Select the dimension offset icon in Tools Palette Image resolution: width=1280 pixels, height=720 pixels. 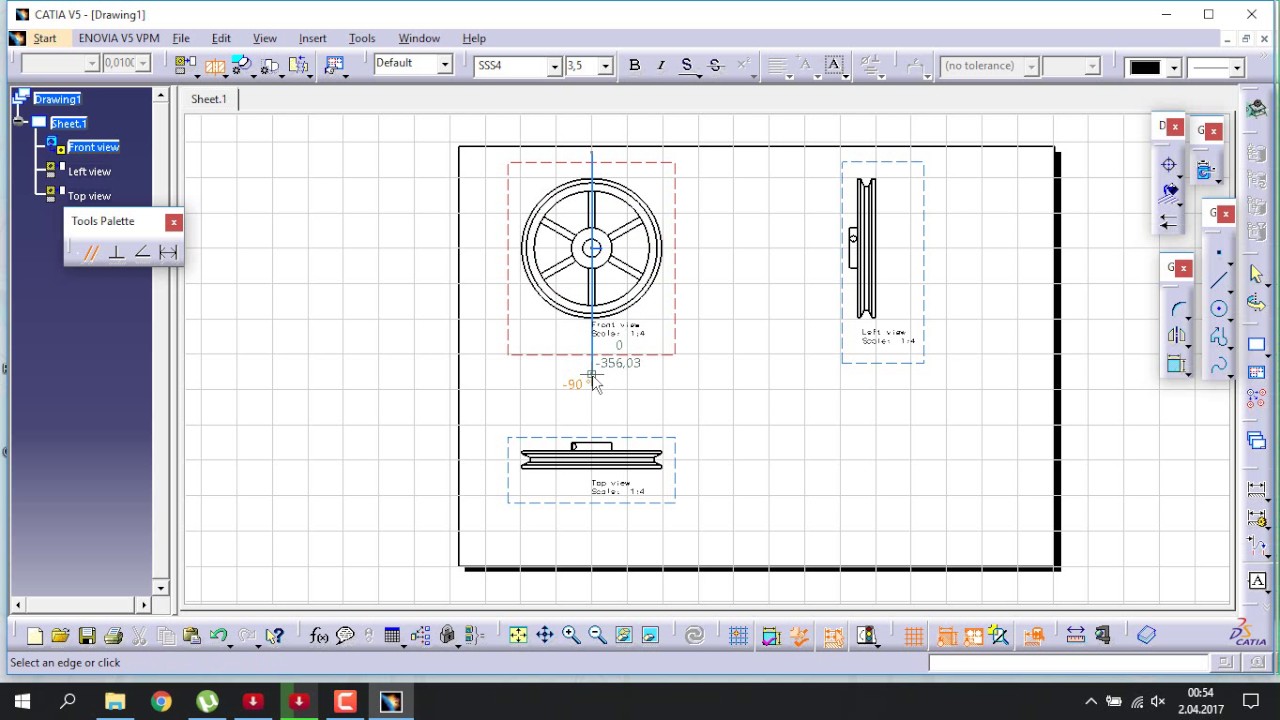point(168,253)
